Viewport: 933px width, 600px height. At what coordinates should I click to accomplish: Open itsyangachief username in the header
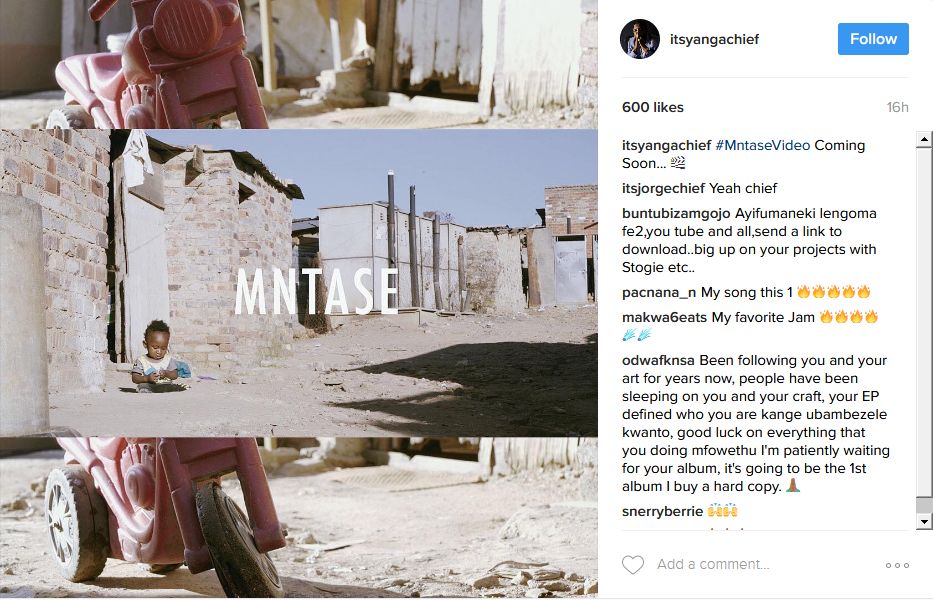click(x=714, y=39)
